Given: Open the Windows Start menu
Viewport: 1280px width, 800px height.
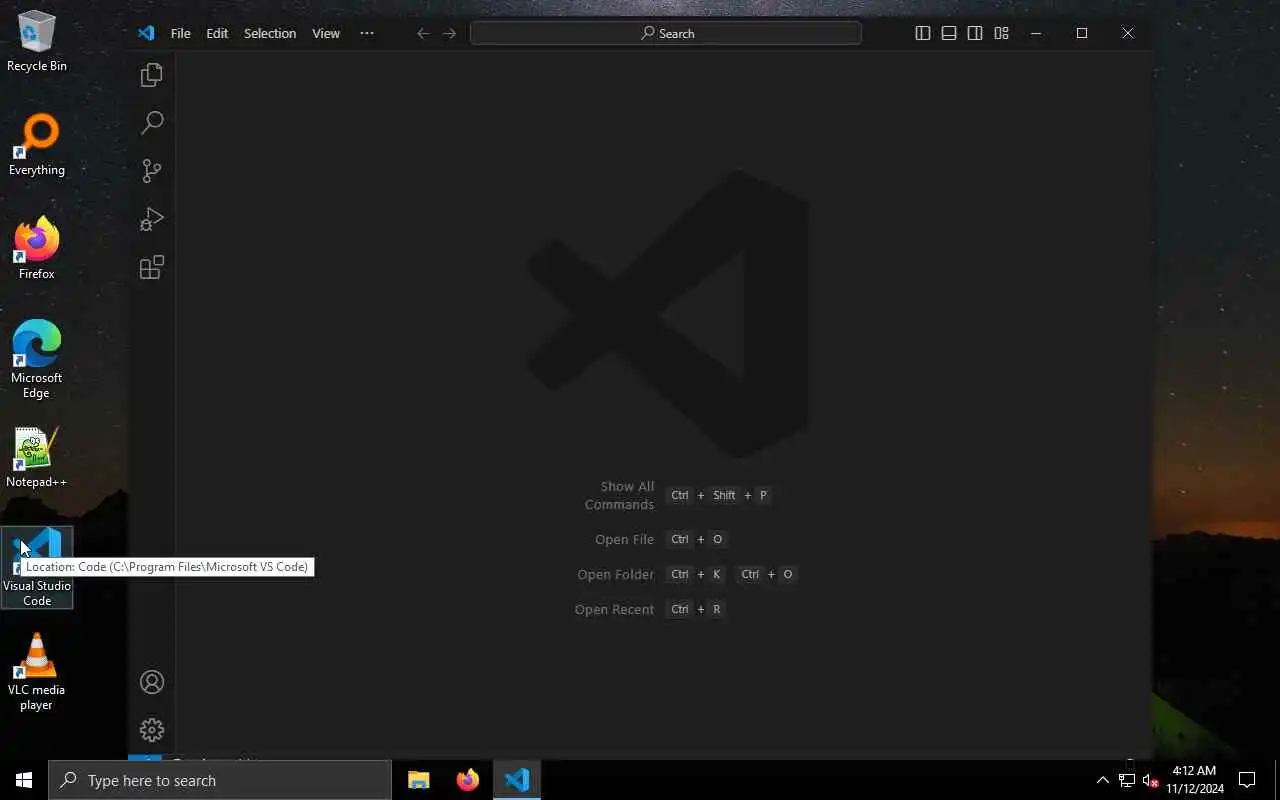Looking at the screenshot, I should [24, 780].
